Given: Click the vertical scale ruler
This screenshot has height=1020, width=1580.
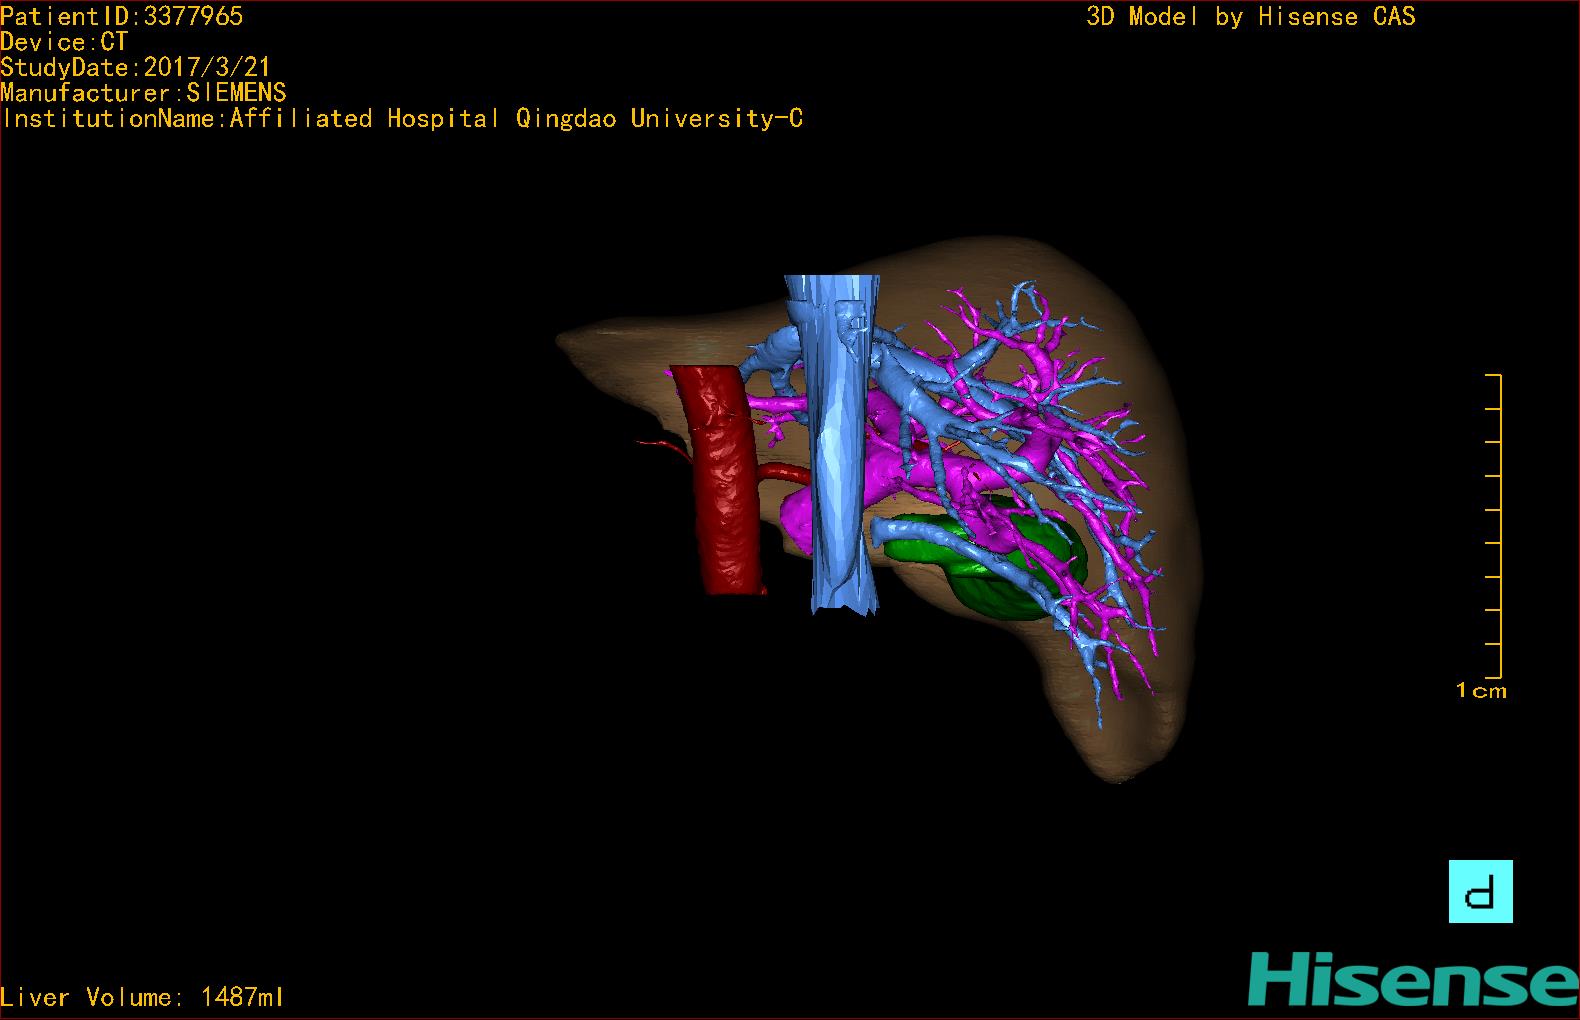Looking at the screenshot, I should coord(1497,525).
